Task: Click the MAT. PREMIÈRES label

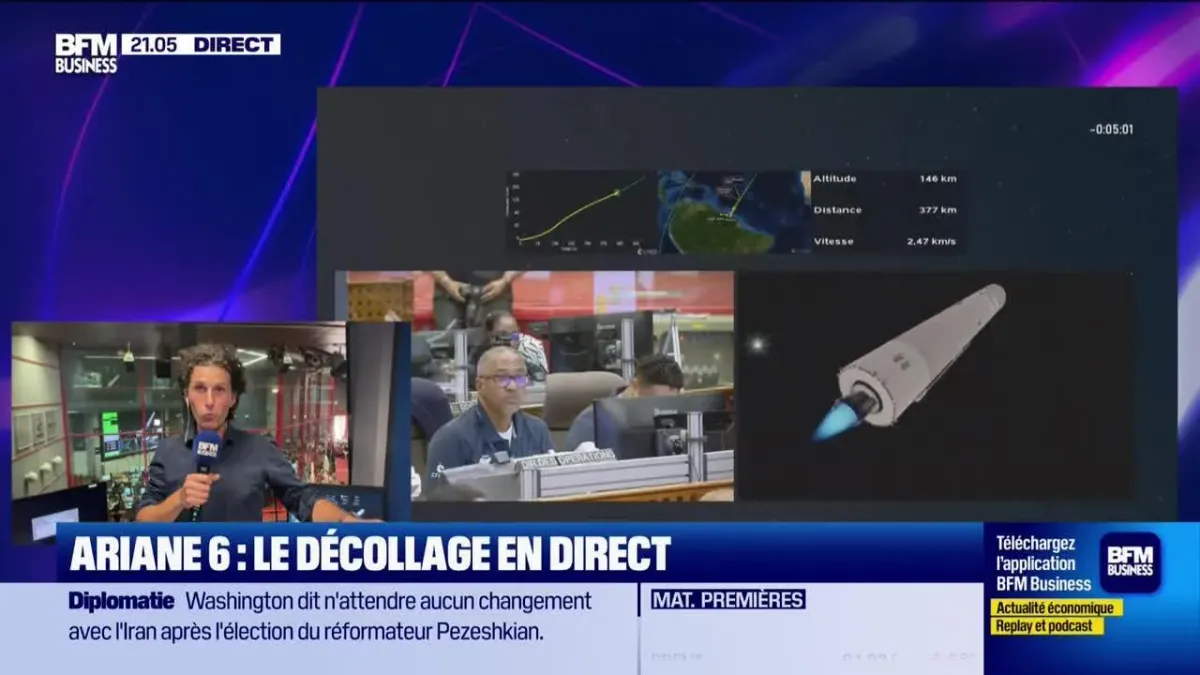Action: (728, 600)
